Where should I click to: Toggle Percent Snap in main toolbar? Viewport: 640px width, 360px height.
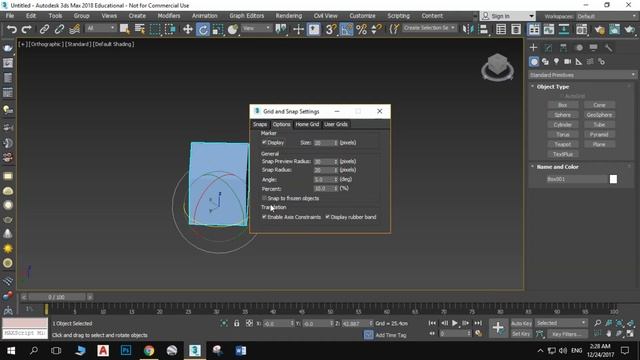tap(361, 29)
